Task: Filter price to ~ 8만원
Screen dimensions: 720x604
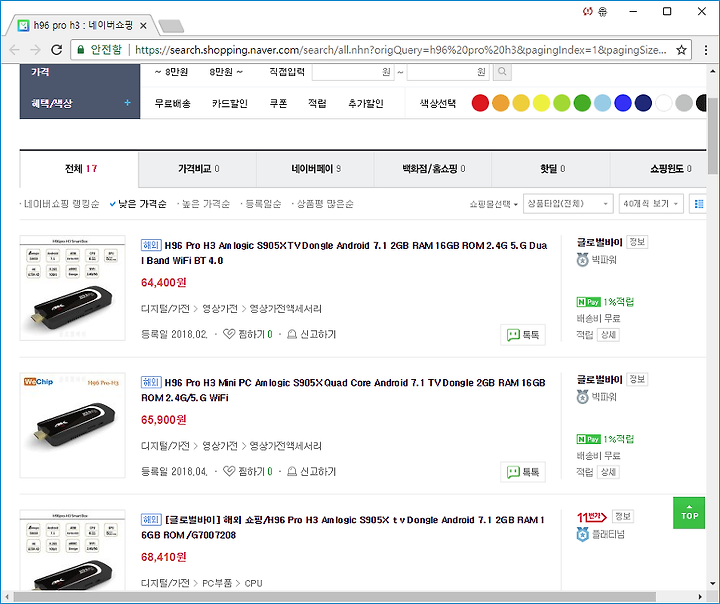Action: (x=171, y=72)
